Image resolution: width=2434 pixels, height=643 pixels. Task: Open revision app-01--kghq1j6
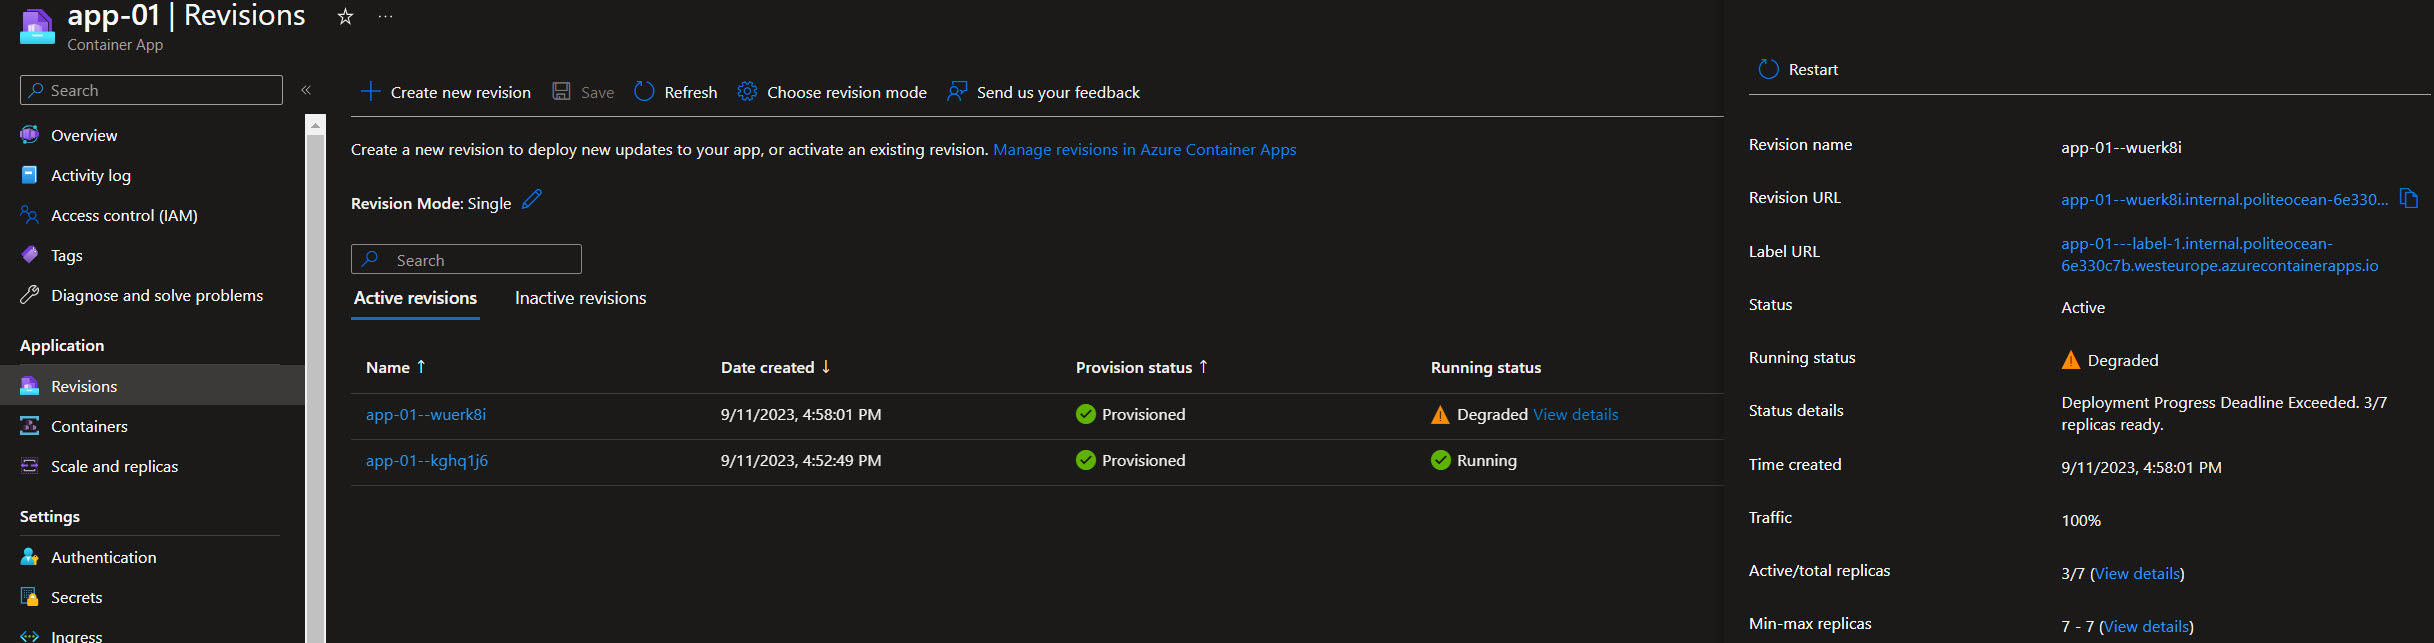tap(427, 461)
